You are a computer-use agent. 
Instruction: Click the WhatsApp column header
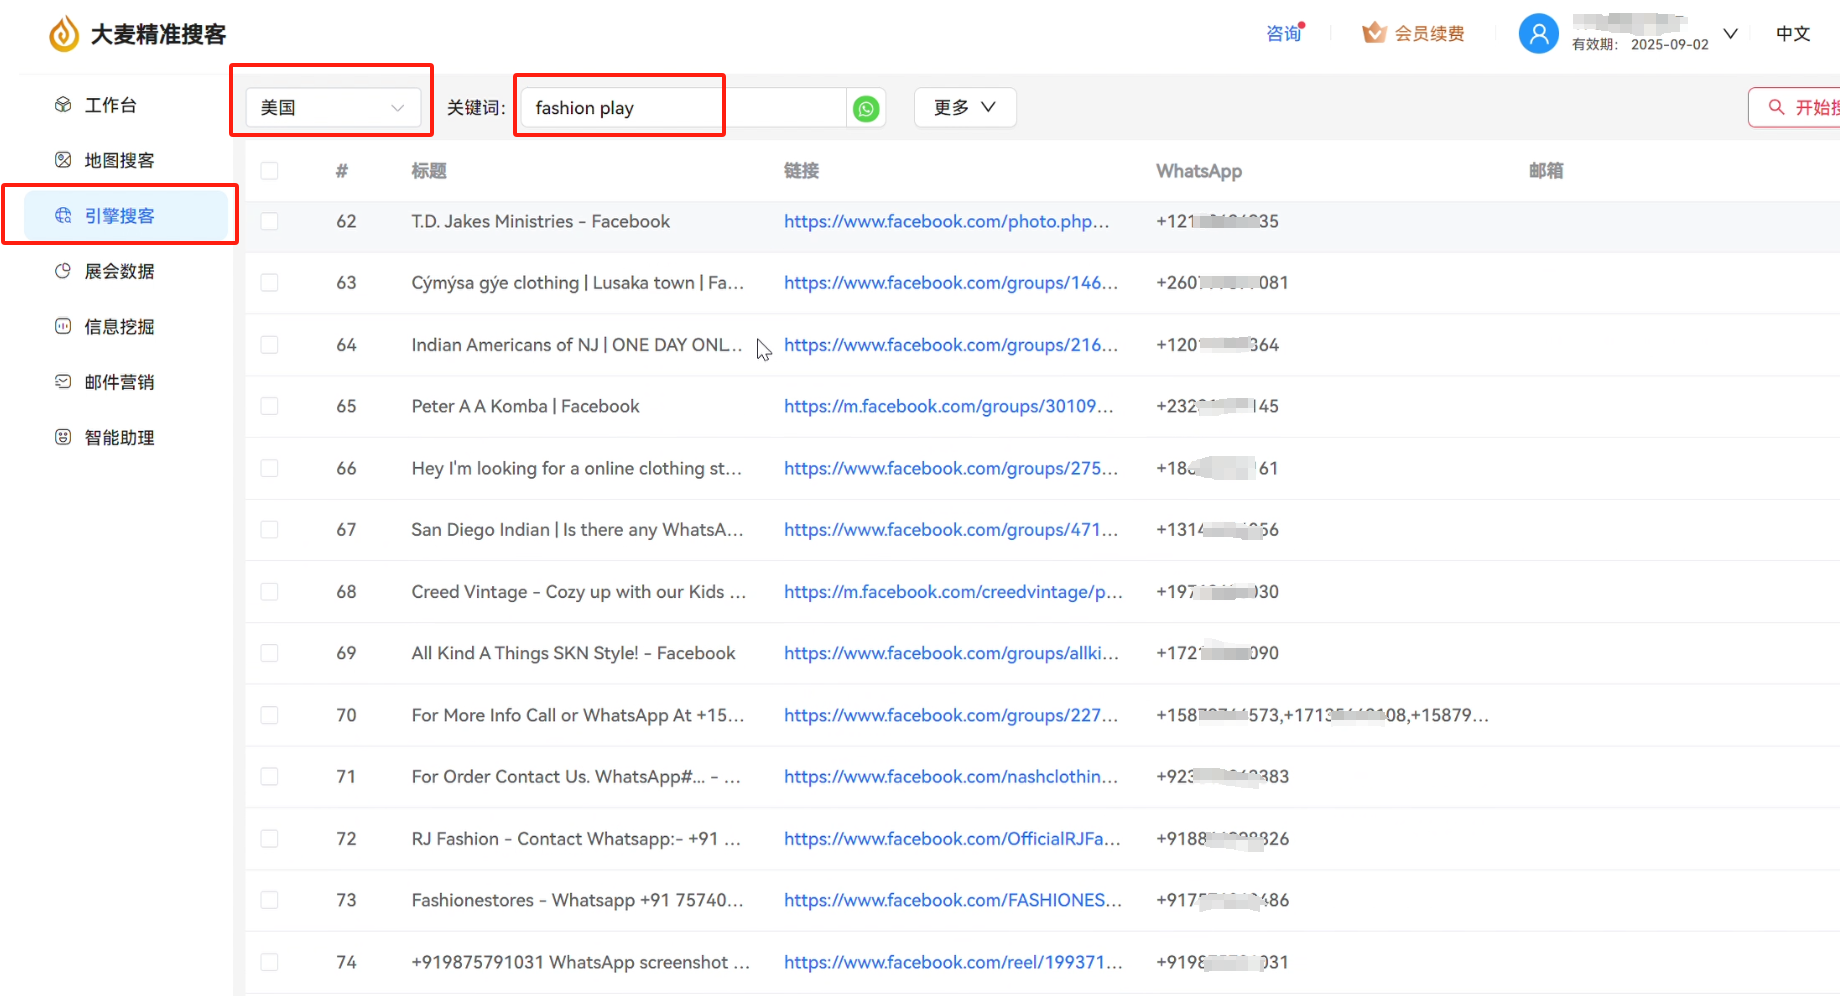tap(1199, 171)
